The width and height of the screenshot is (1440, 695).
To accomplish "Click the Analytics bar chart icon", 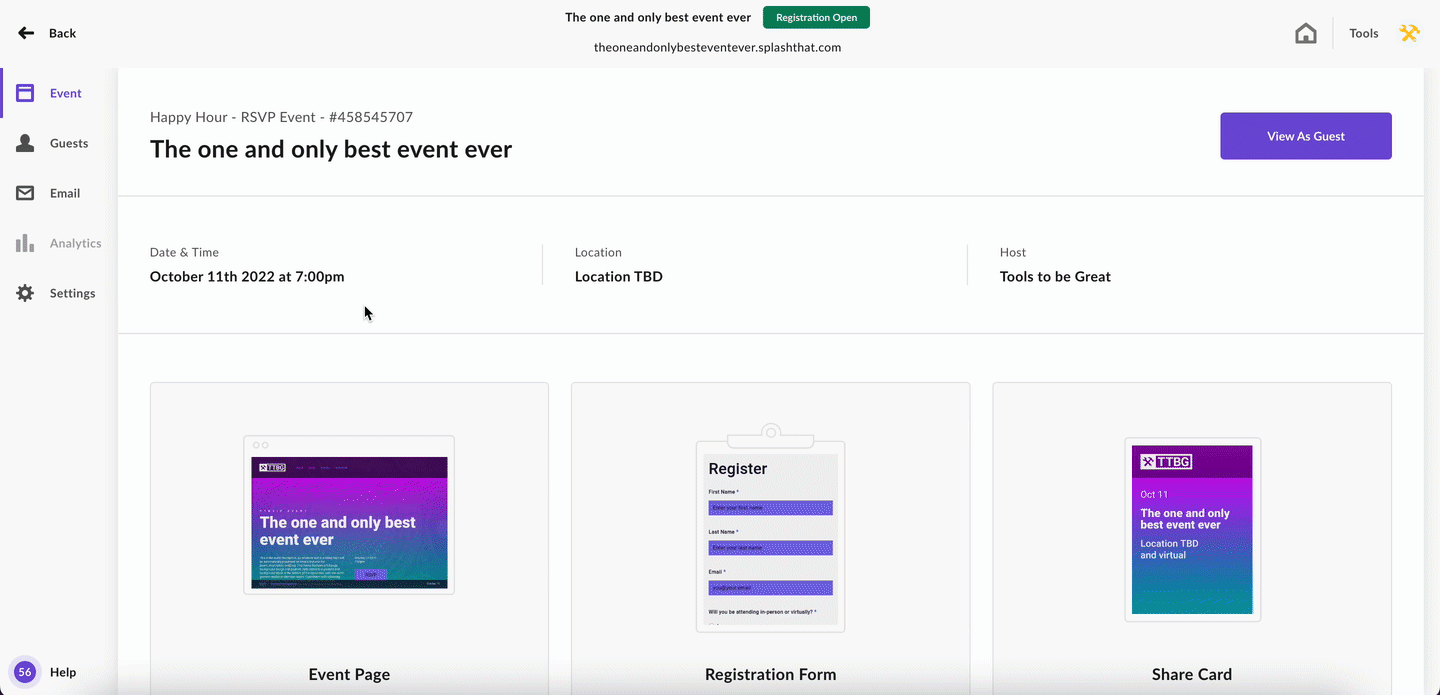I will (25, 243).
